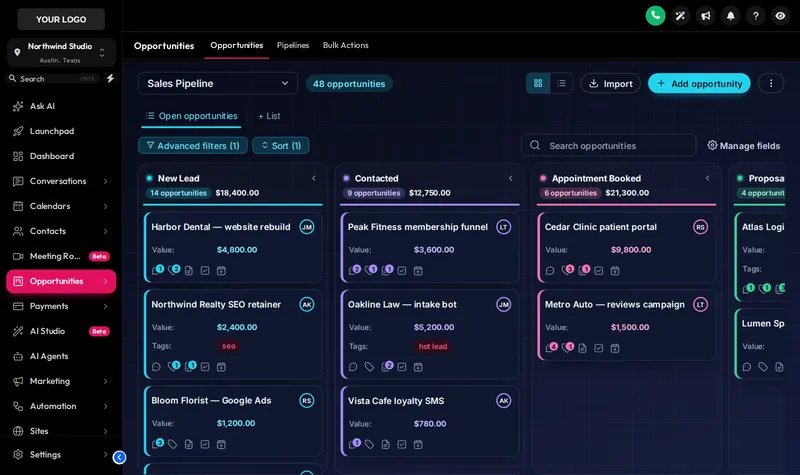Click the Import button

click(610, 83)
